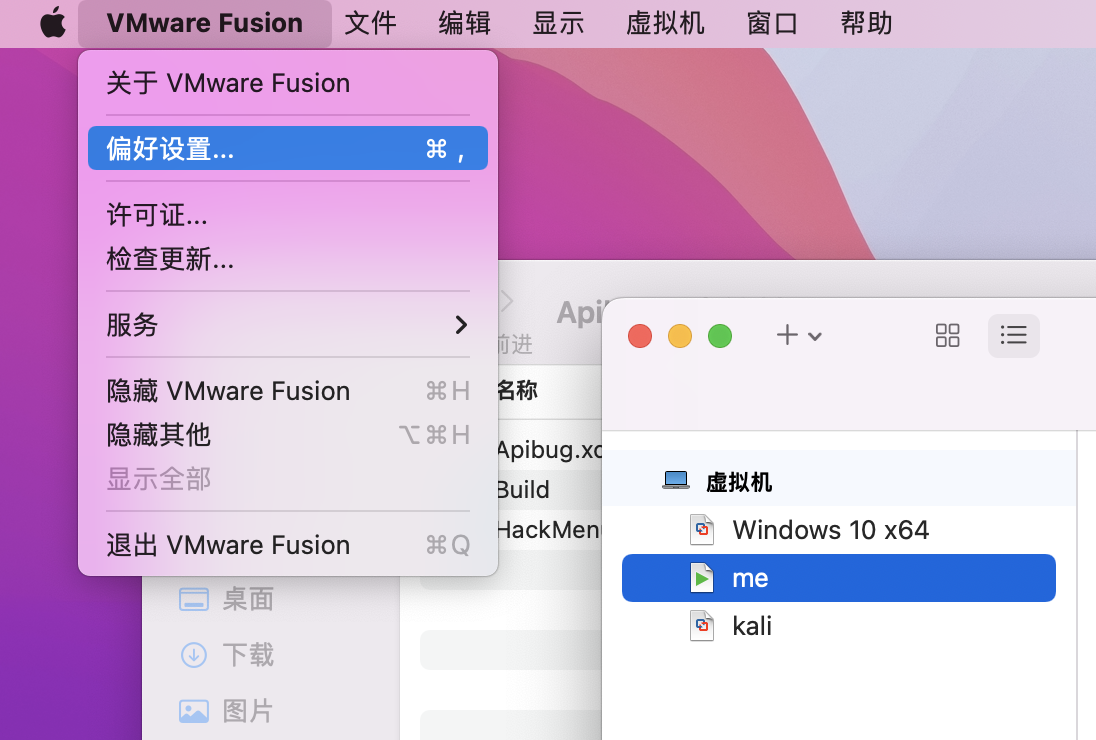Click the 虚拟机 computer icon
The width and height of the screenshot is (1096, 740).
(x=676, y=481)
